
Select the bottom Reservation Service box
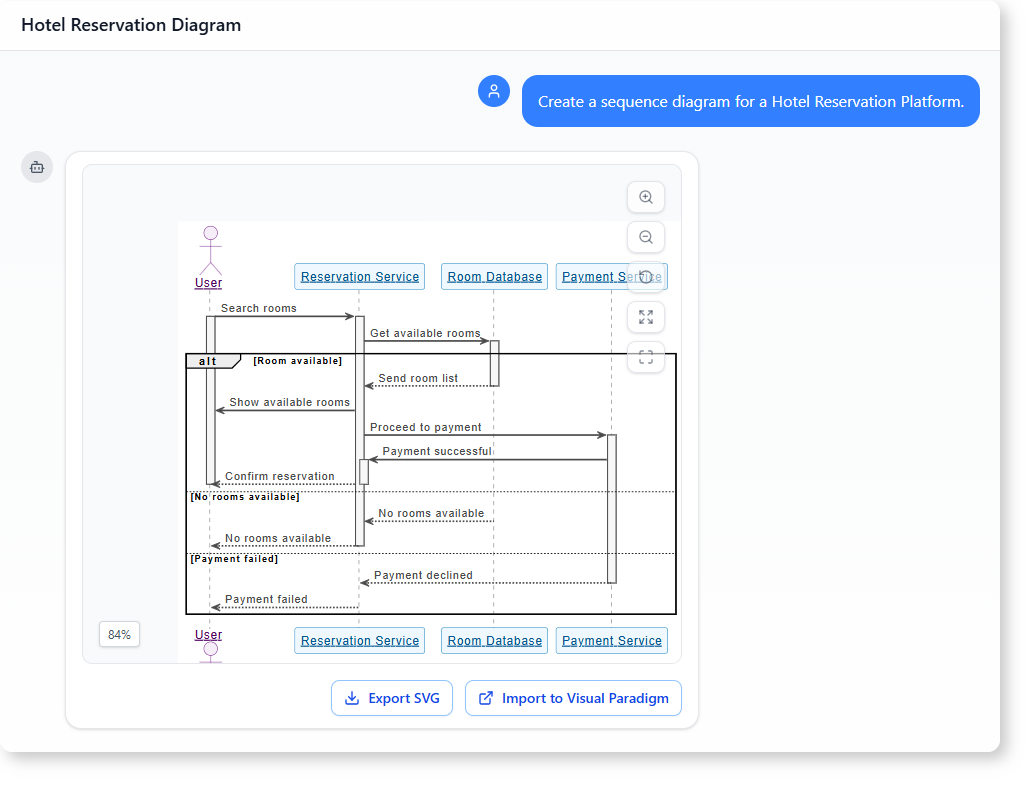(359, 641)
